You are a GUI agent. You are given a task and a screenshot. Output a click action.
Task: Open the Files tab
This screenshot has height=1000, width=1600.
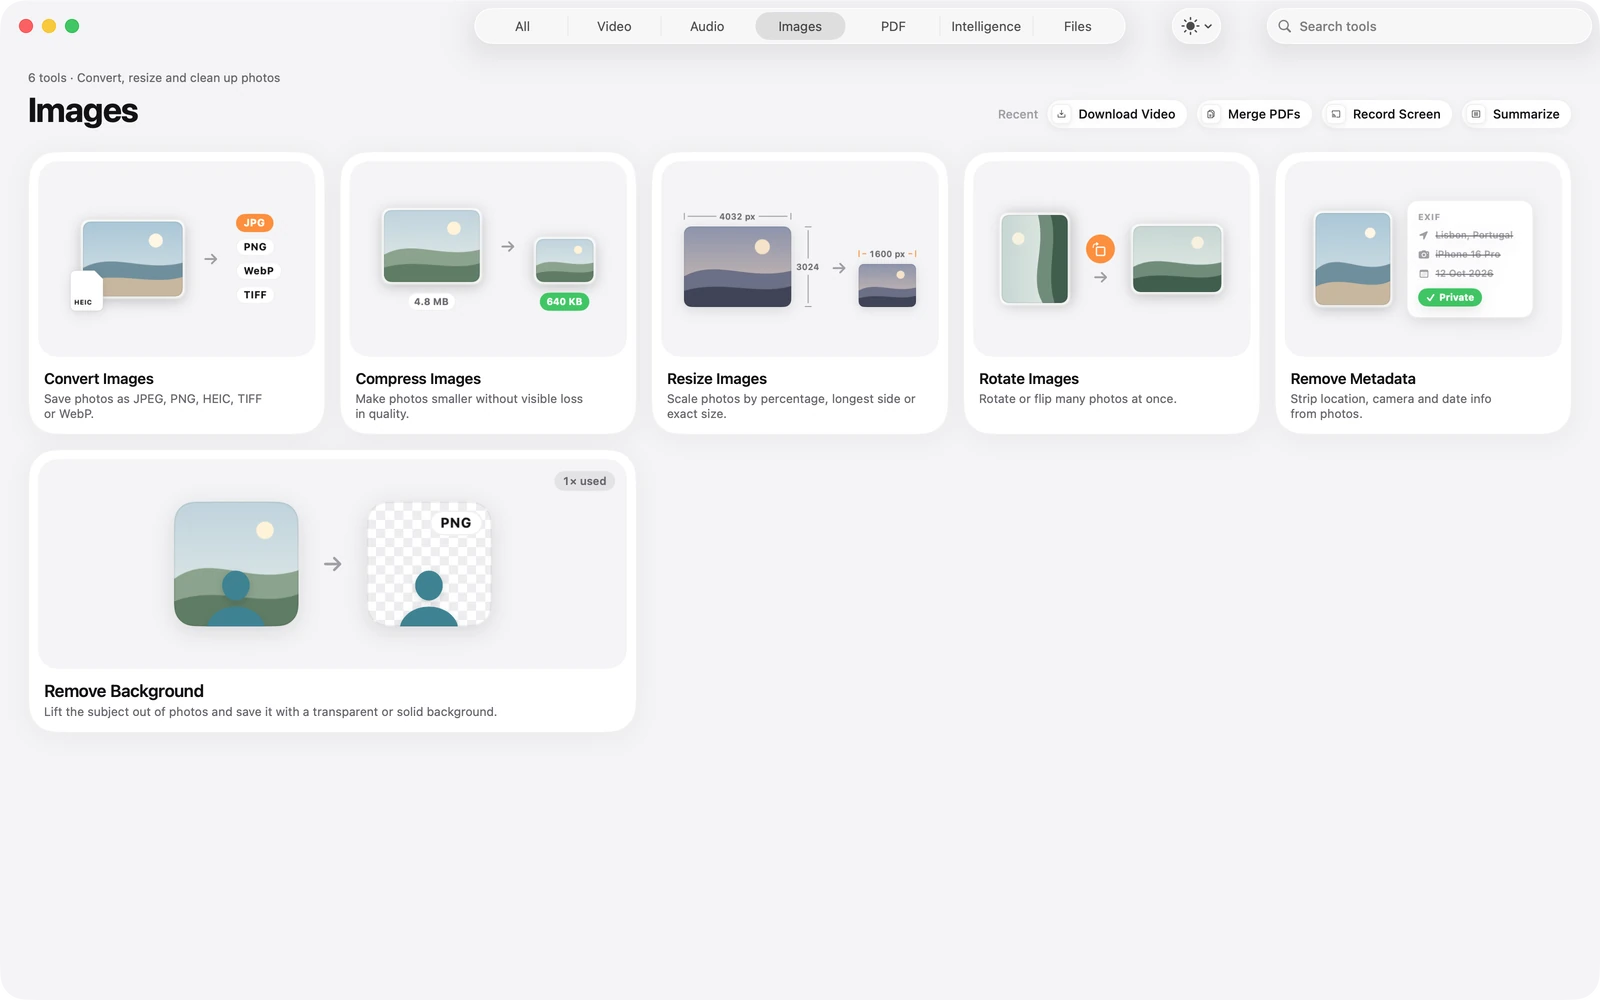(x=1078, y=27)
